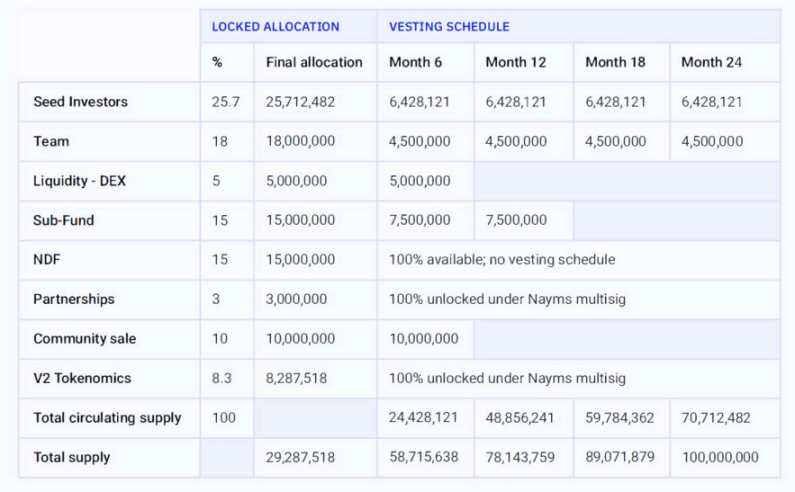Select the 100,000,000 Month 24 total cell
795x492 pixels.
coord(720,458)
